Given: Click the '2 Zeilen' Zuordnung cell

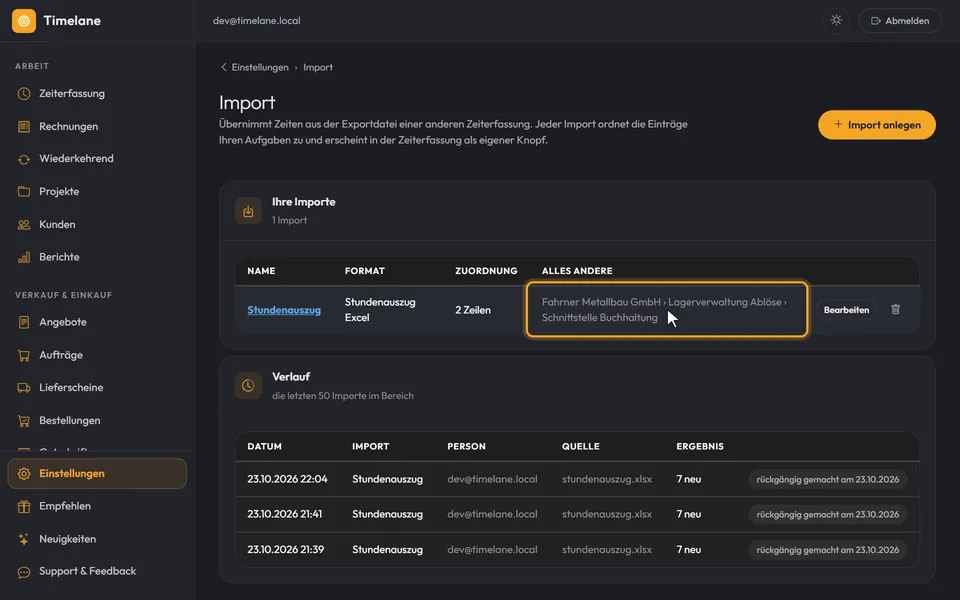Looking at the screenshot, I should click(x=473, y=310).
